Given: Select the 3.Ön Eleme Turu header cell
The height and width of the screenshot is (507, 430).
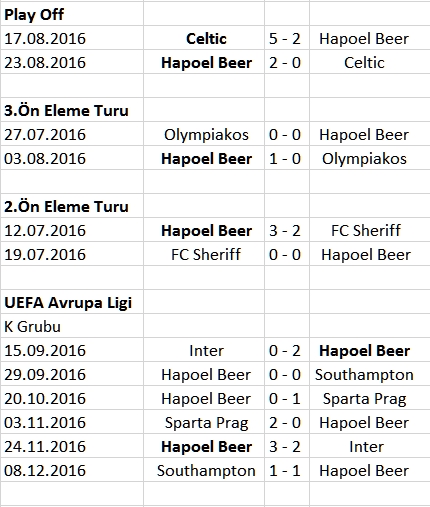Looking at the screenshot, I should pyautogui.click(x=72, y=110).
